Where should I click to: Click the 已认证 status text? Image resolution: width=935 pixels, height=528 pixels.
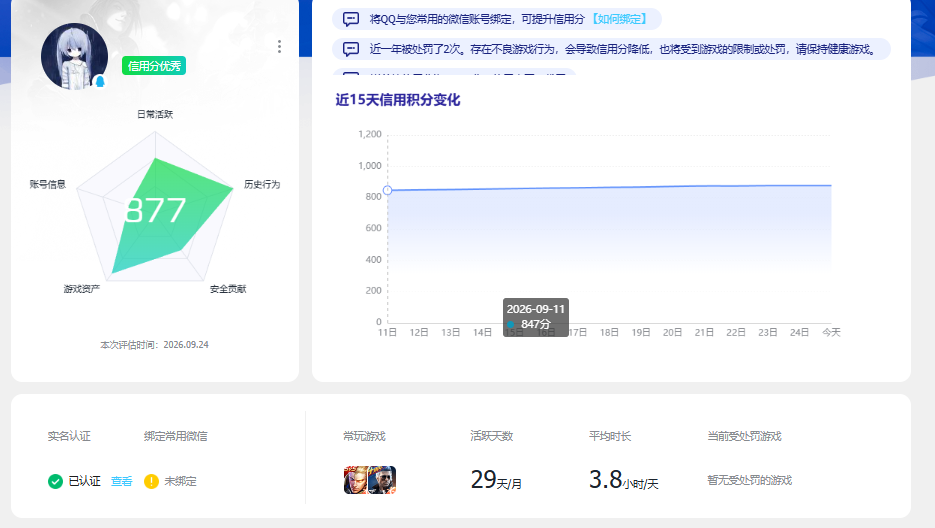[85, 481]
